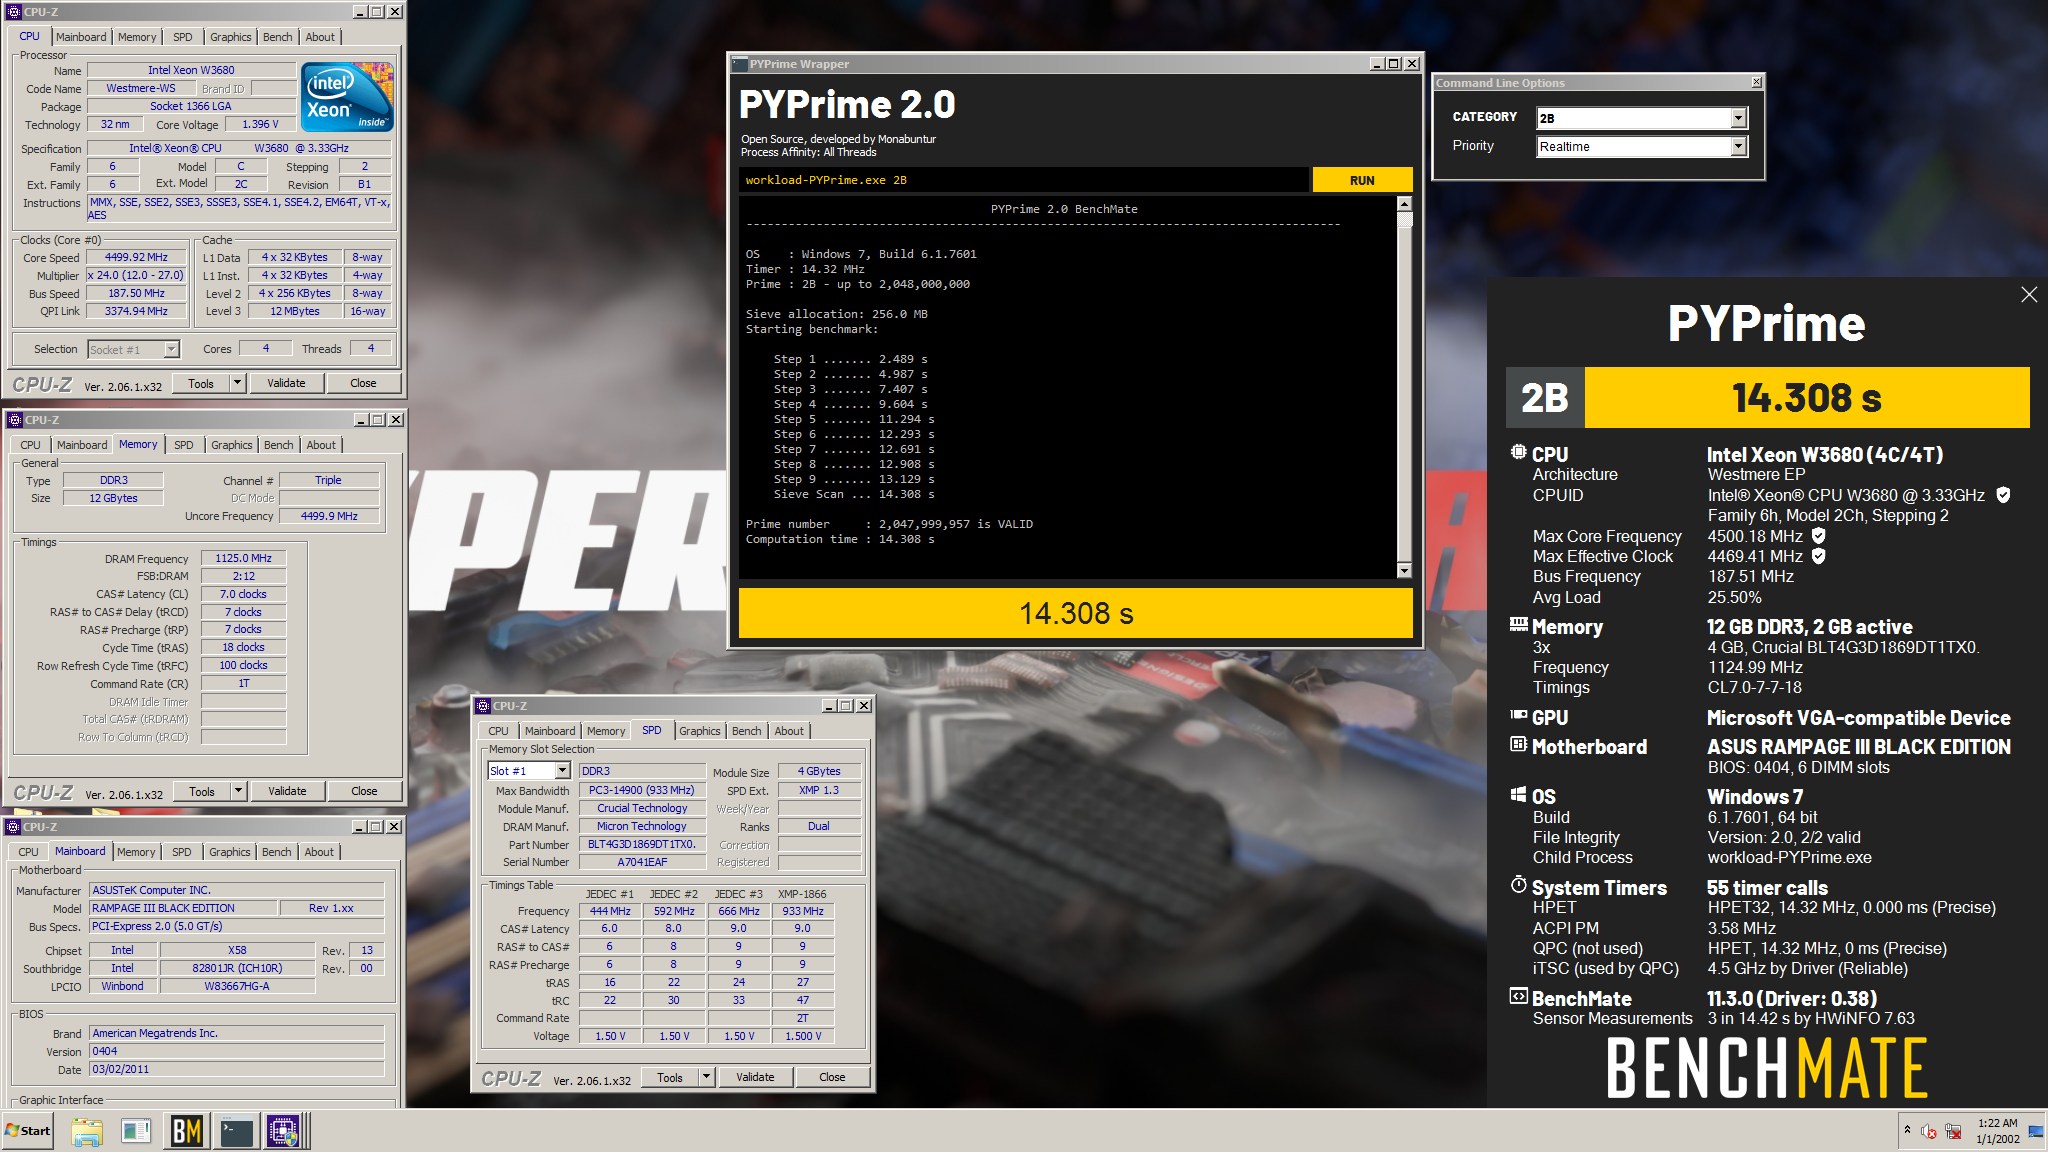
Task: Open the command prompt taskbar icon
Action: click(236, 1131)
